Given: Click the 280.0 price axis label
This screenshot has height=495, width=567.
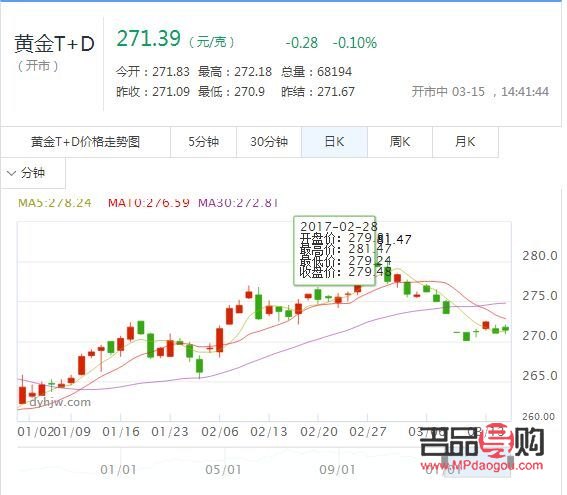Looking at the screenshot, I should 540,256.
